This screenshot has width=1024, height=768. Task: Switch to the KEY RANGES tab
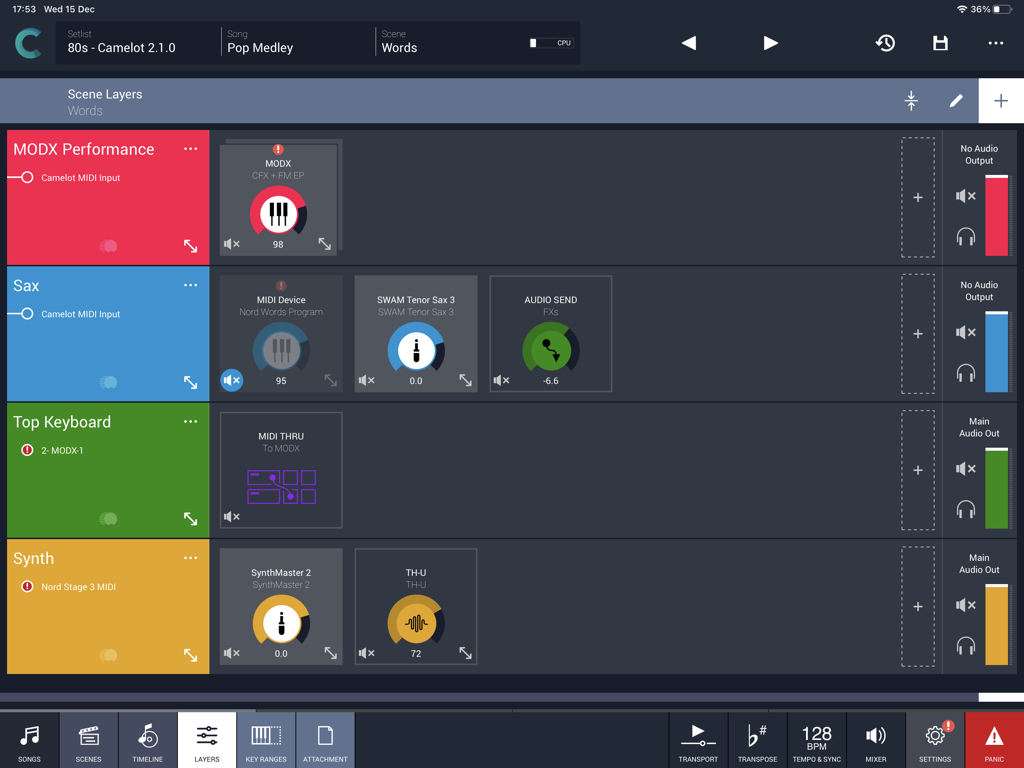pos(266,739)
